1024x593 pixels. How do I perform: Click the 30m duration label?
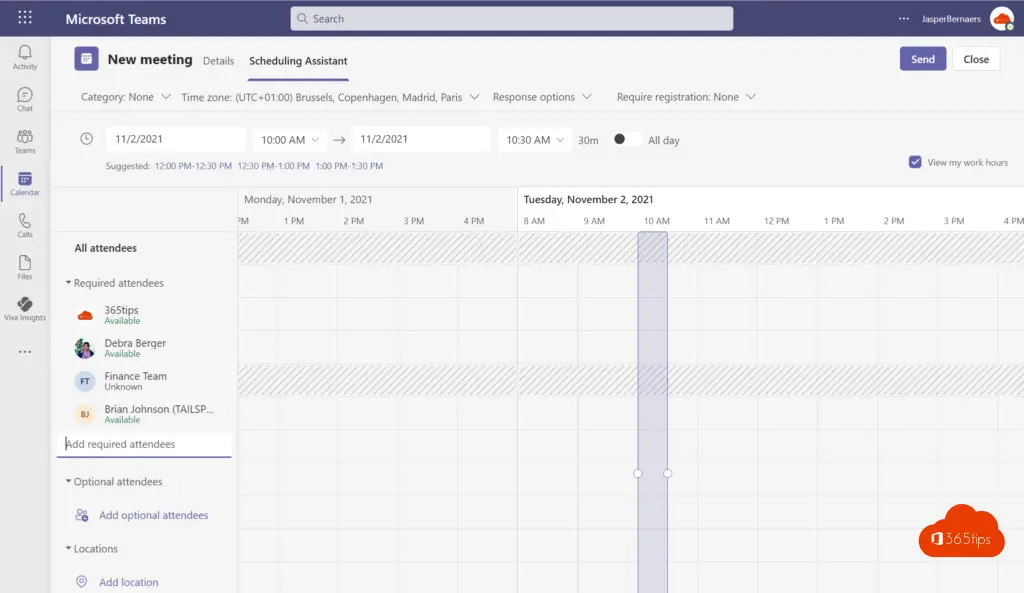588,140
